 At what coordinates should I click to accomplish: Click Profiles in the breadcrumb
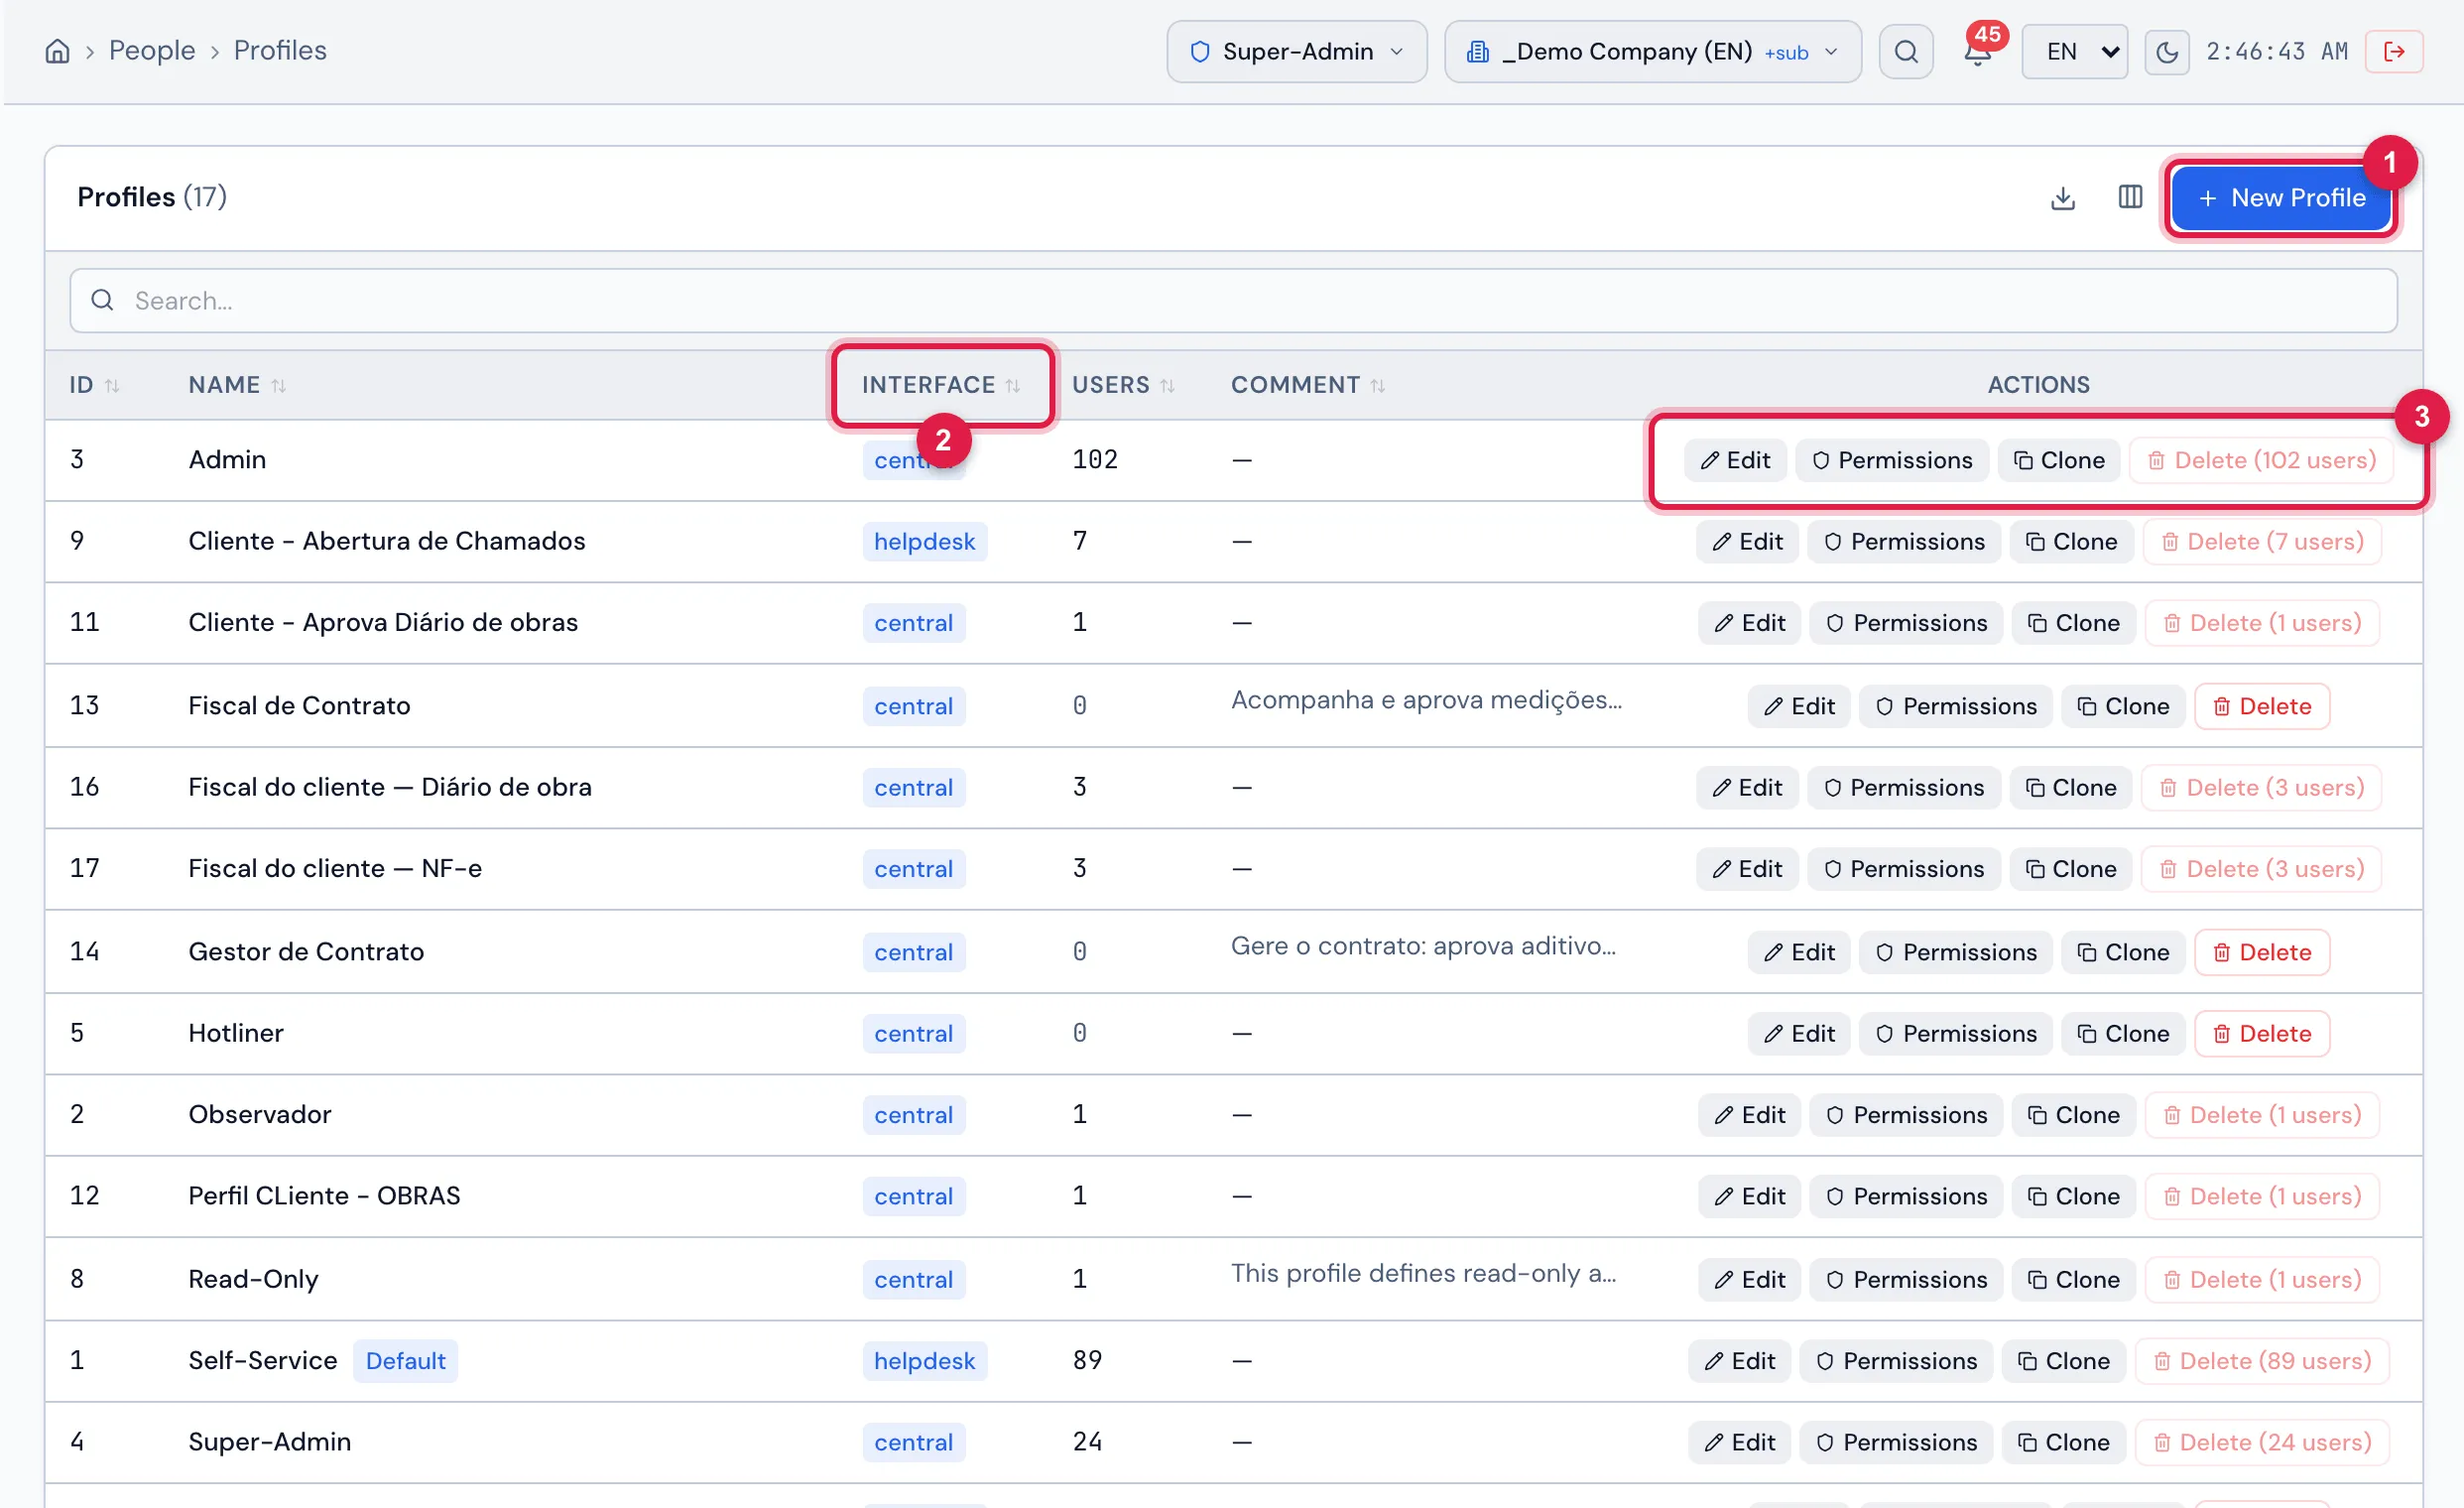coord(280,50)
